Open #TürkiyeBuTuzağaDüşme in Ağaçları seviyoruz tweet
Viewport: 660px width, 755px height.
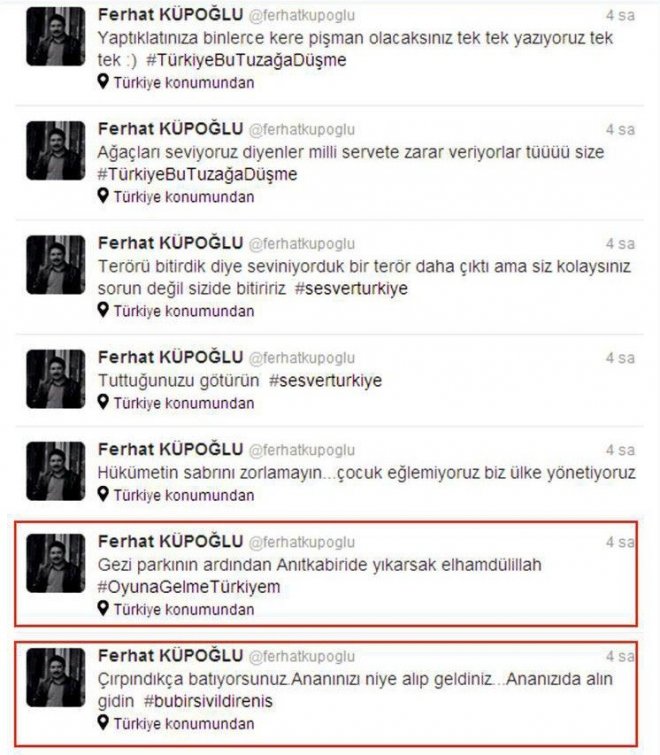click(x=197, y=174)
